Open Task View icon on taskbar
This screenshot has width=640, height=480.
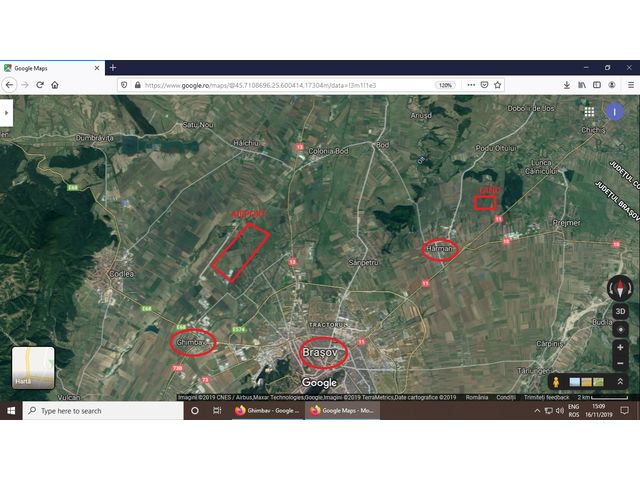point(217,411)
